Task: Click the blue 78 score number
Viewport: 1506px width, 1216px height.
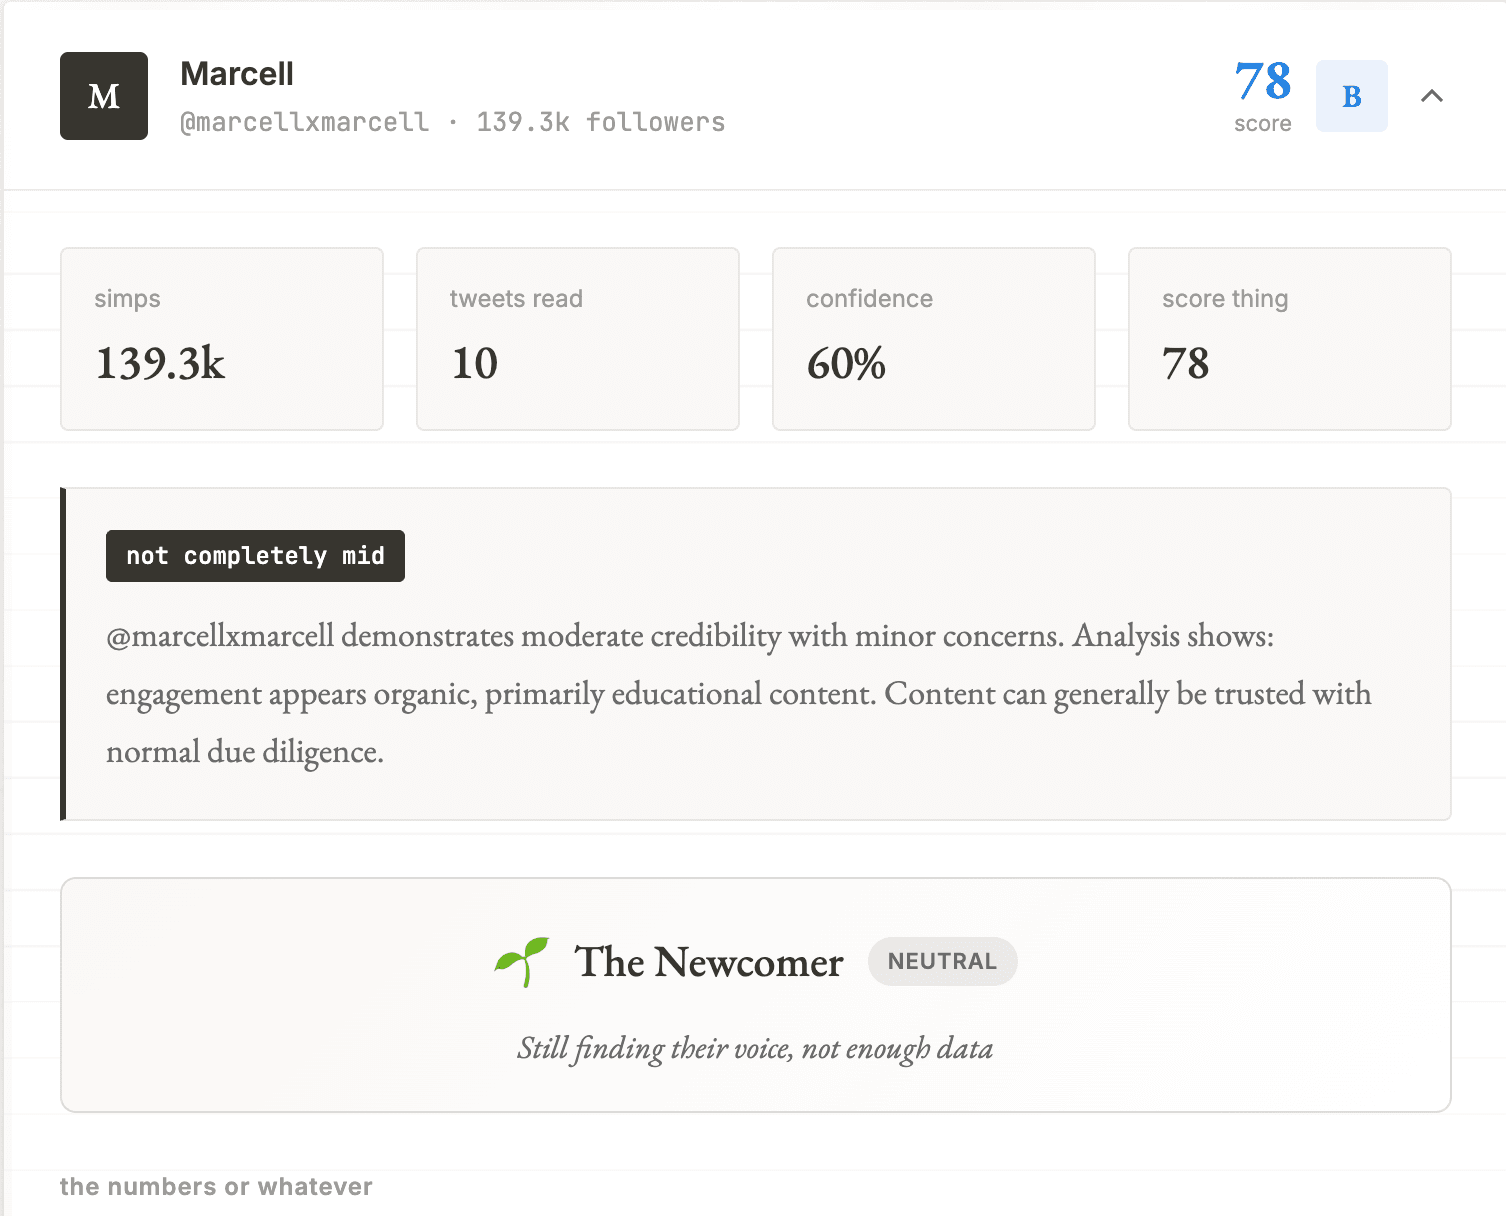Action: coord(1262,82)
